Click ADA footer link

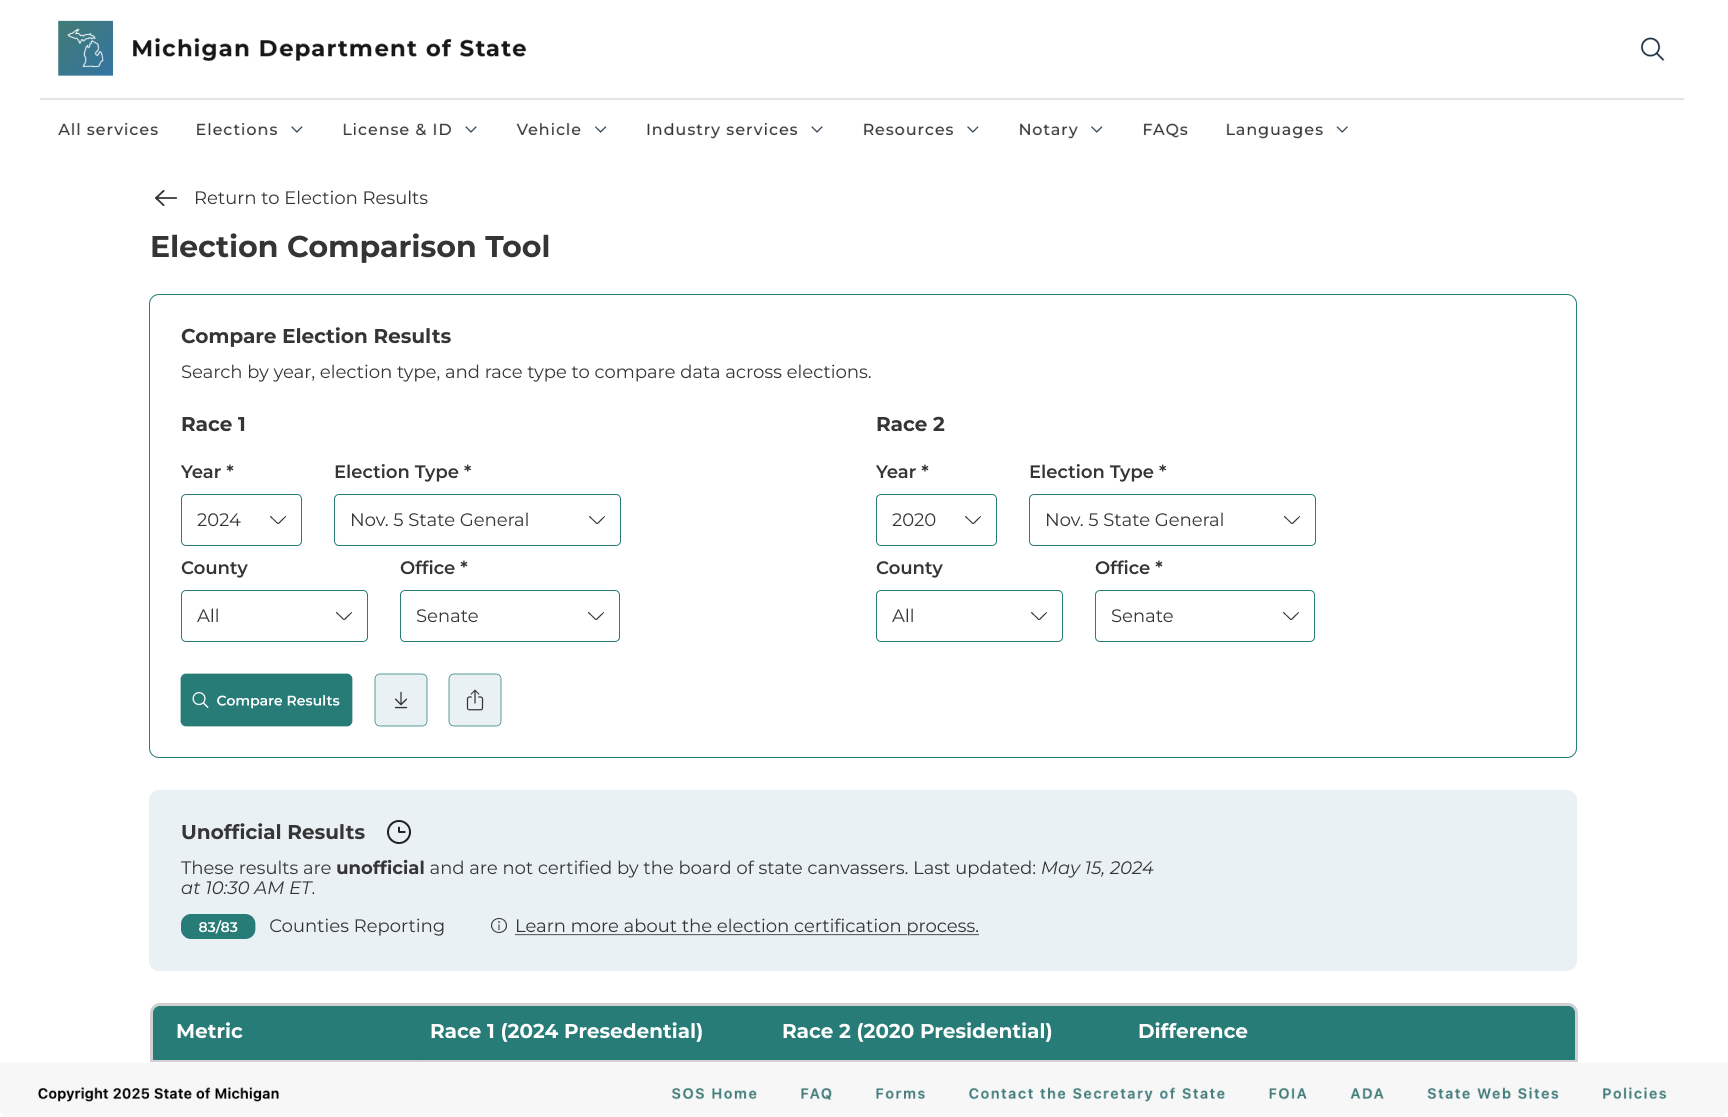click(1367, 1094)
